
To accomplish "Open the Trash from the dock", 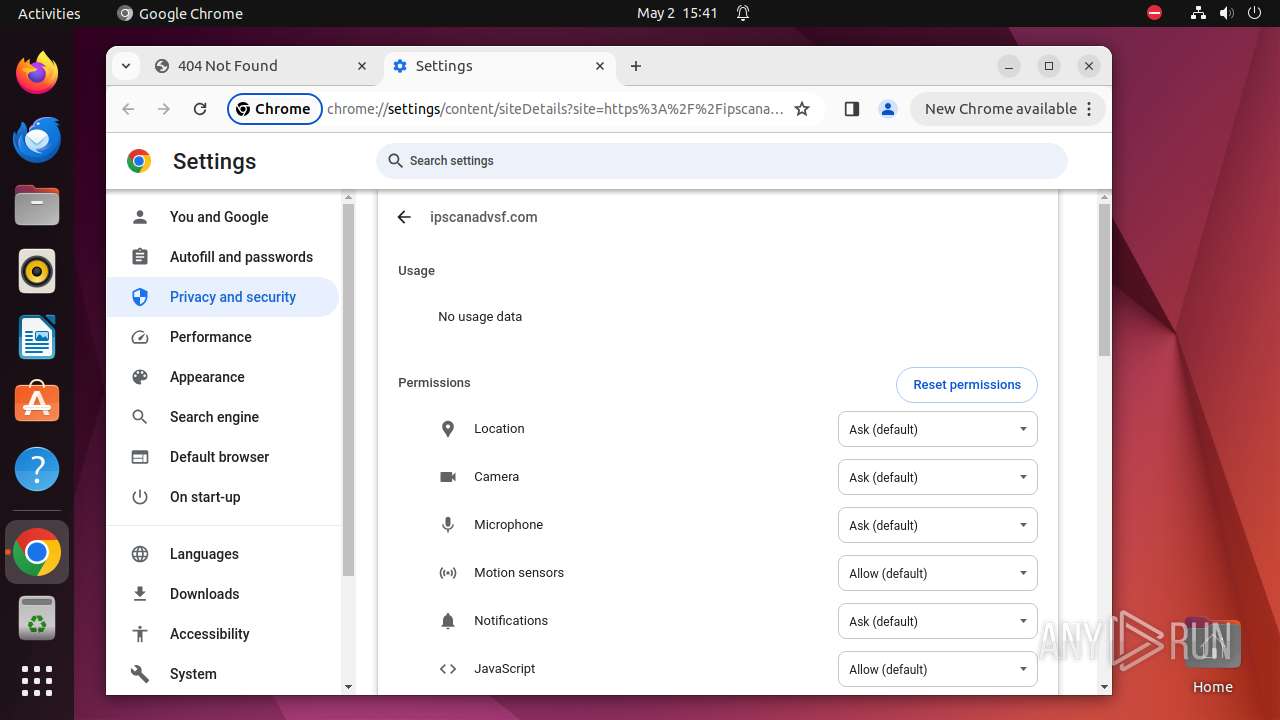I will pos(37,618).
